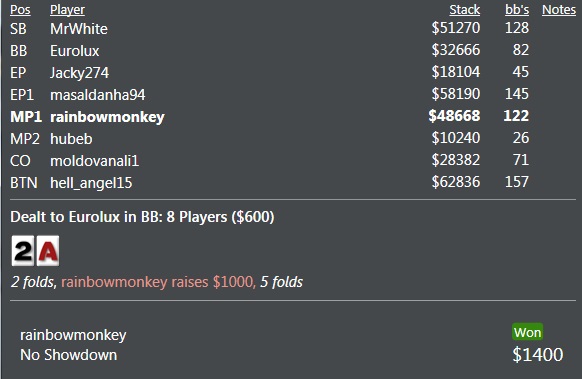
Task: Sort by the Stack column header
Action: coord(465,10)
